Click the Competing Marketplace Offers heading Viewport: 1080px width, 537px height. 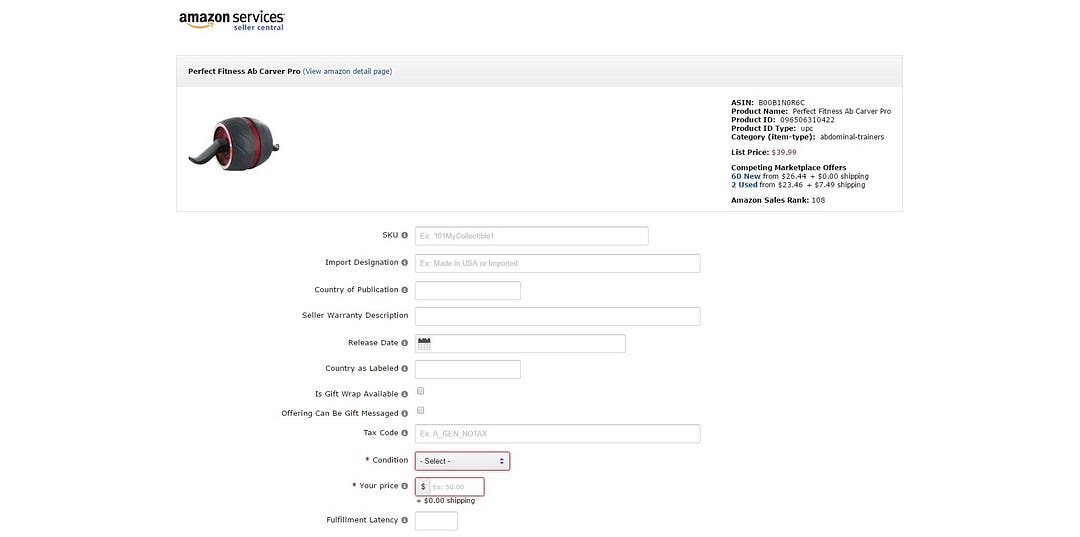click(789, 167)
